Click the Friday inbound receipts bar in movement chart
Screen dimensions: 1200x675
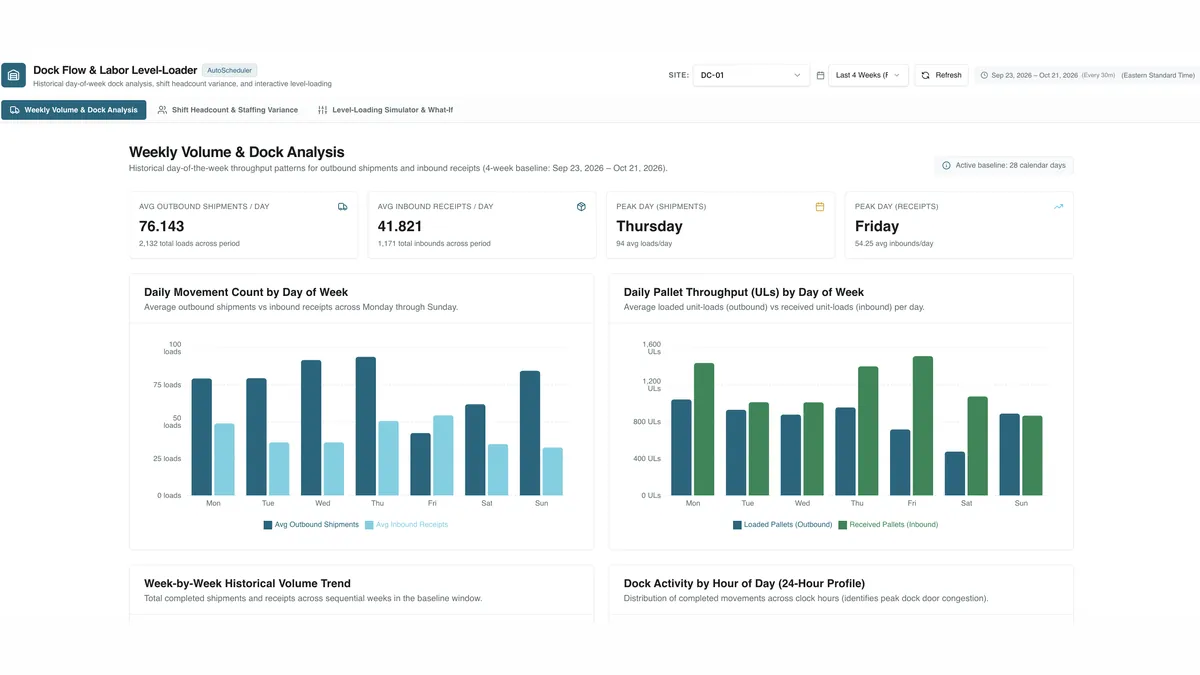pyautogui.click(x=443, y=455)
